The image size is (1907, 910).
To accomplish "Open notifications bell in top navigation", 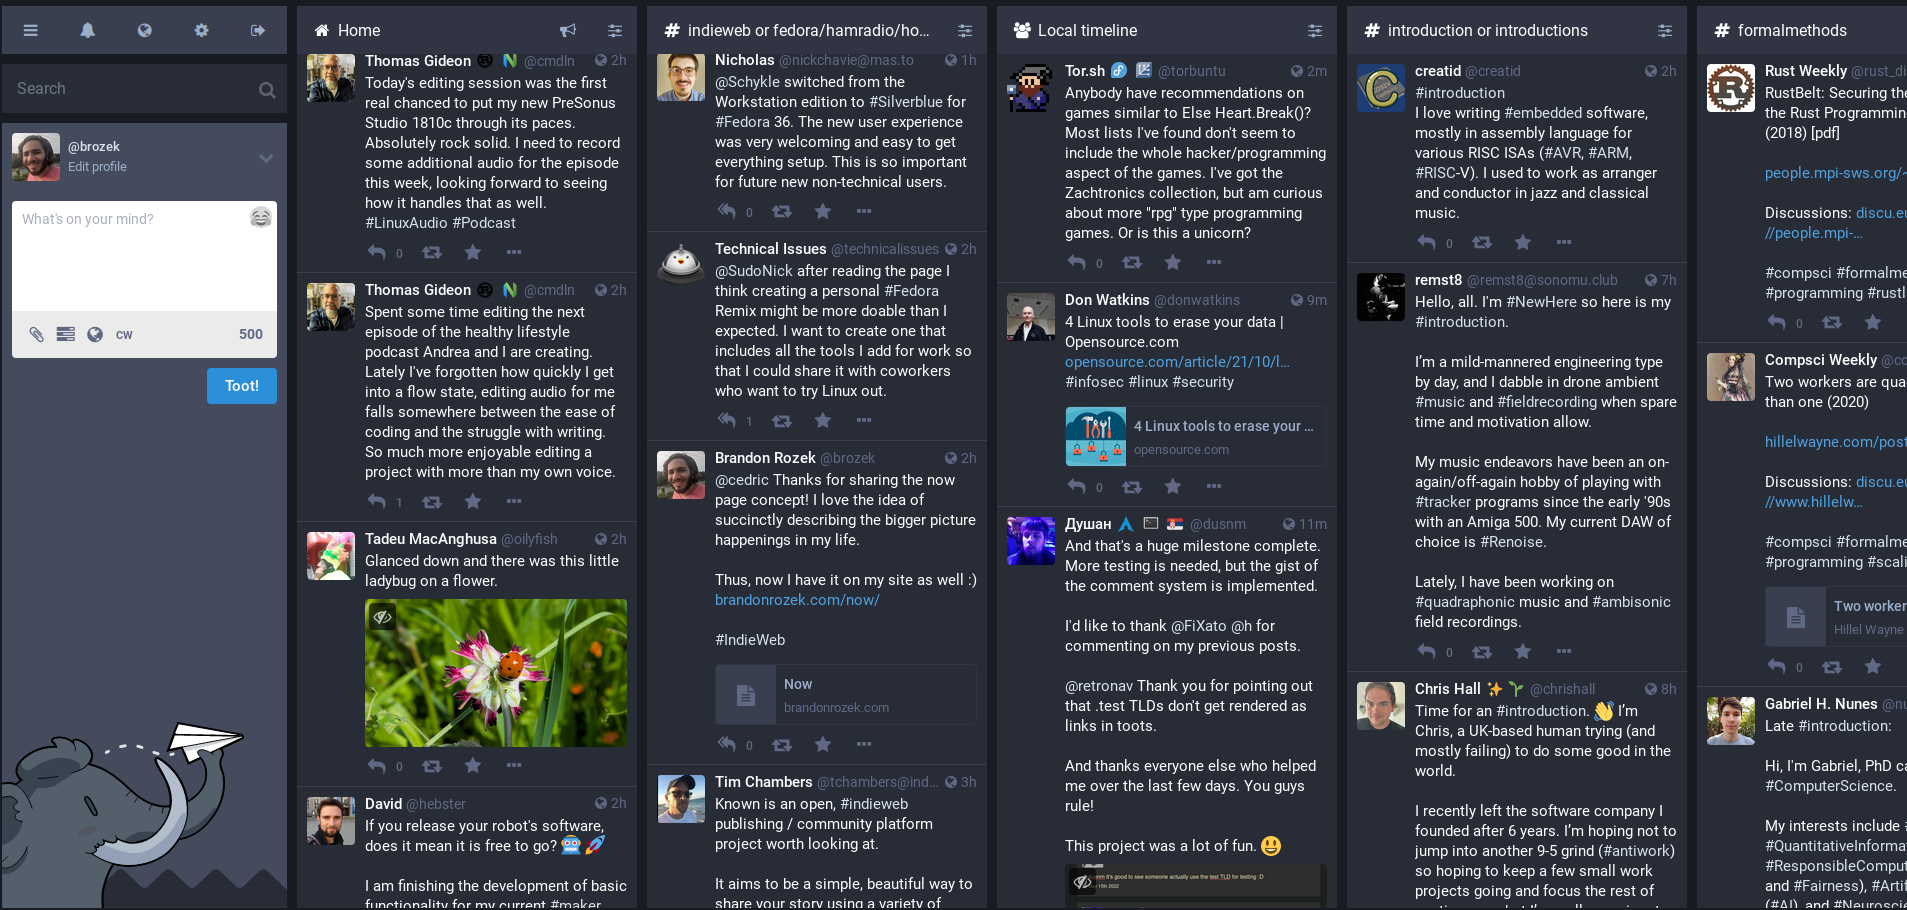I will click(x=88, y=30).
